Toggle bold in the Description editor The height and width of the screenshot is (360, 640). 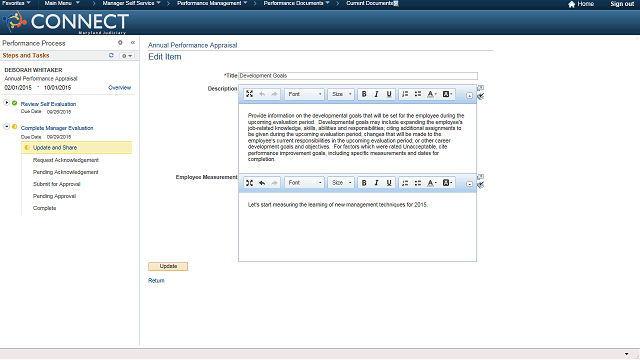(364, 94)
